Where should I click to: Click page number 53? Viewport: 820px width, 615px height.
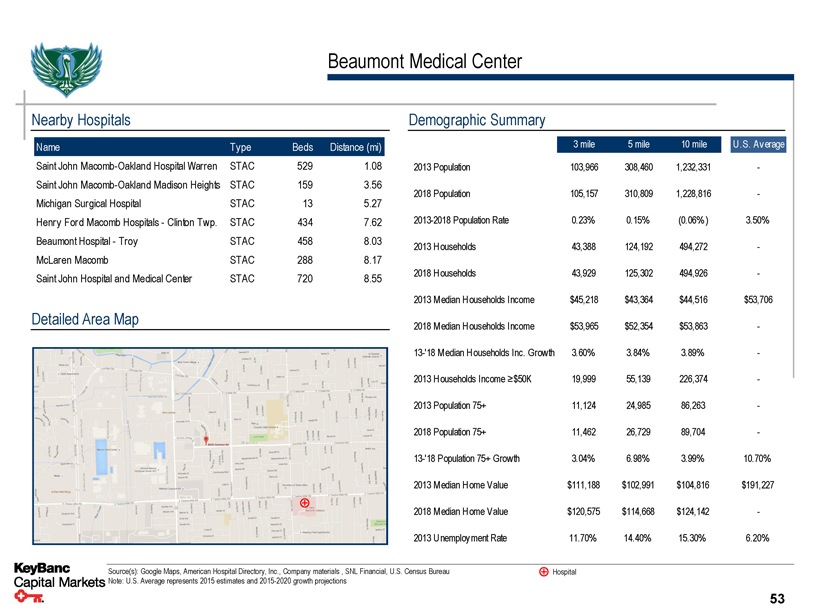coord(777,599)
